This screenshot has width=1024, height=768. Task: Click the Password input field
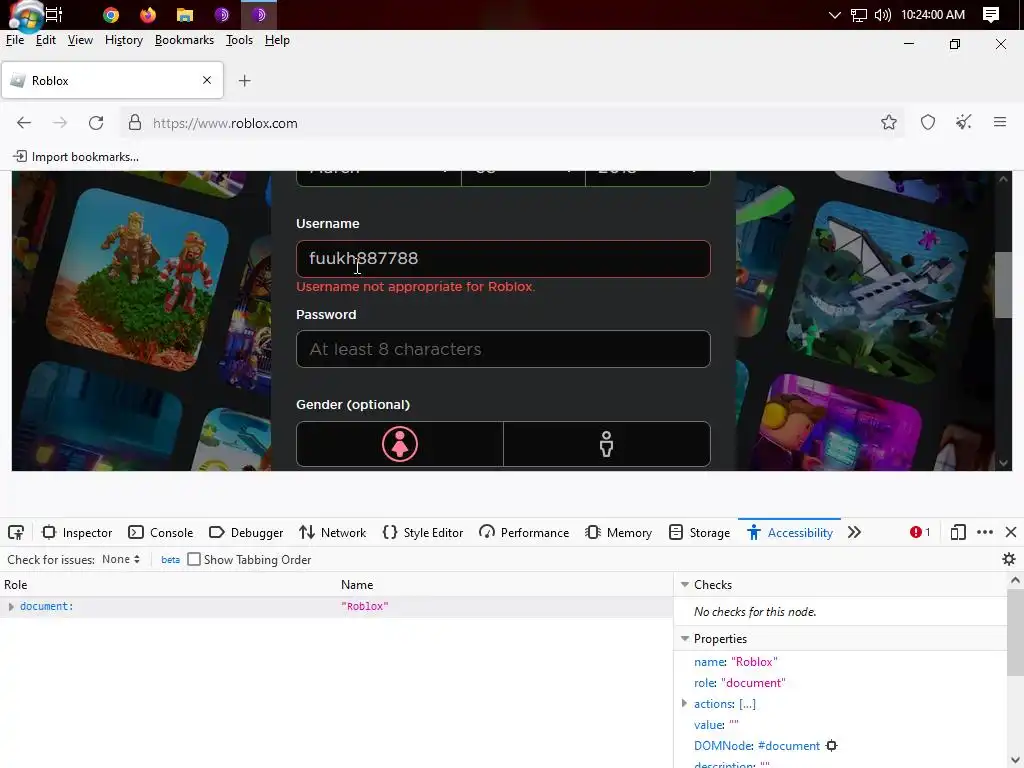click(x=503, y=349)
